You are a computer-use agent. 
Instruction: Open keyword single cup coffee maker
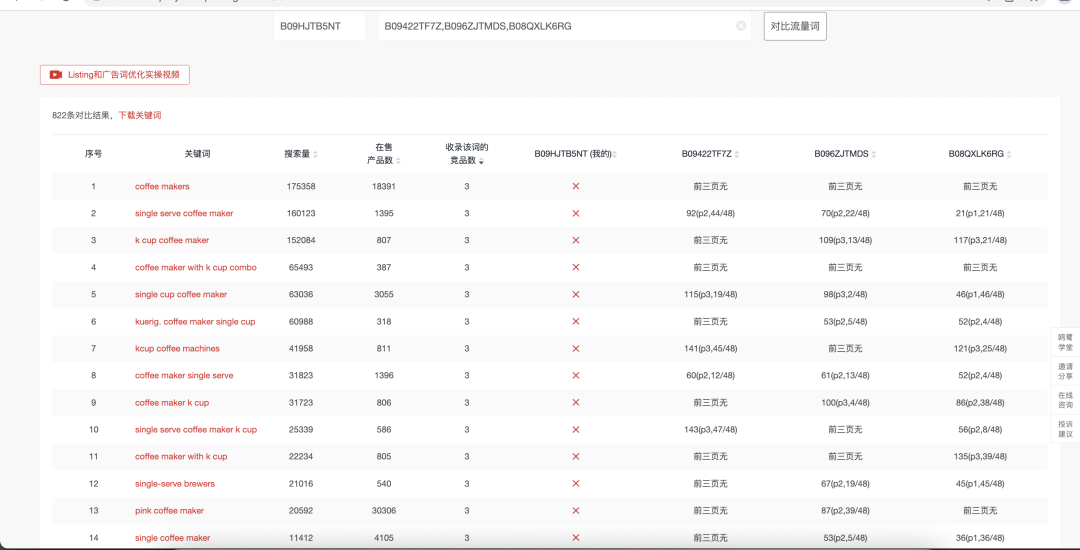coord(180,295)
